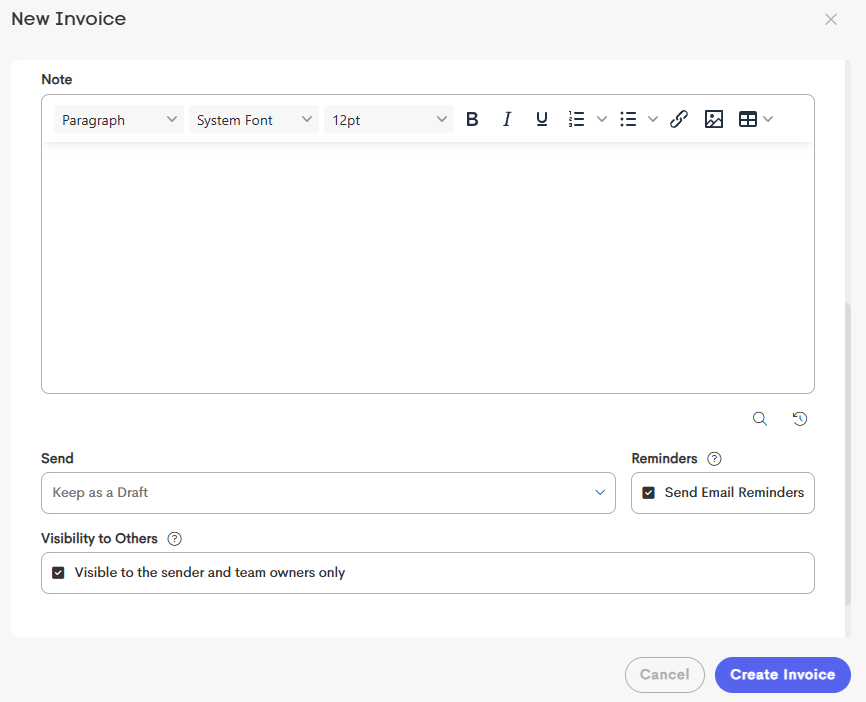The image size is (866, 702).
Task: Open Reminders help question mark
Action: tap(714, 459)
